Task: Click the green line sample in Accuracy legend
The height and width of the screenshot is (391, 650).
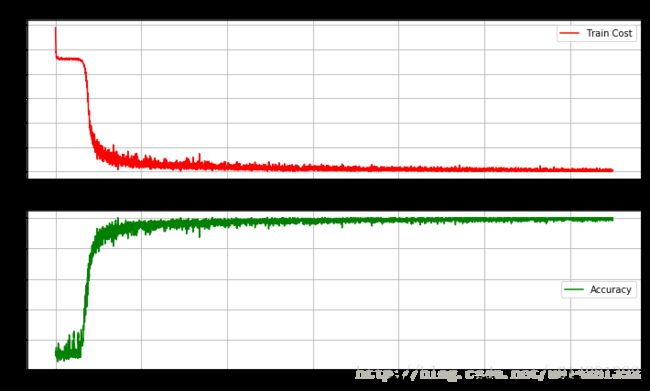Action: click(x=574, y=289)
